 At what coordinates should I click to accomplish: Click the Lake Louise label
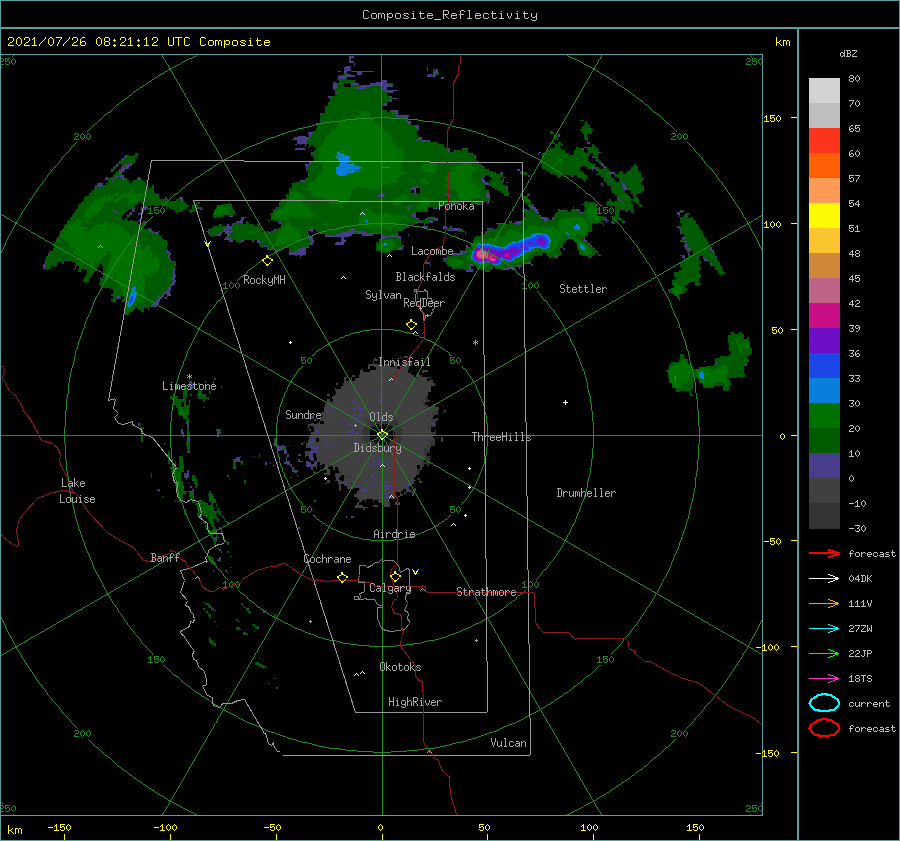tap(77, 491)
